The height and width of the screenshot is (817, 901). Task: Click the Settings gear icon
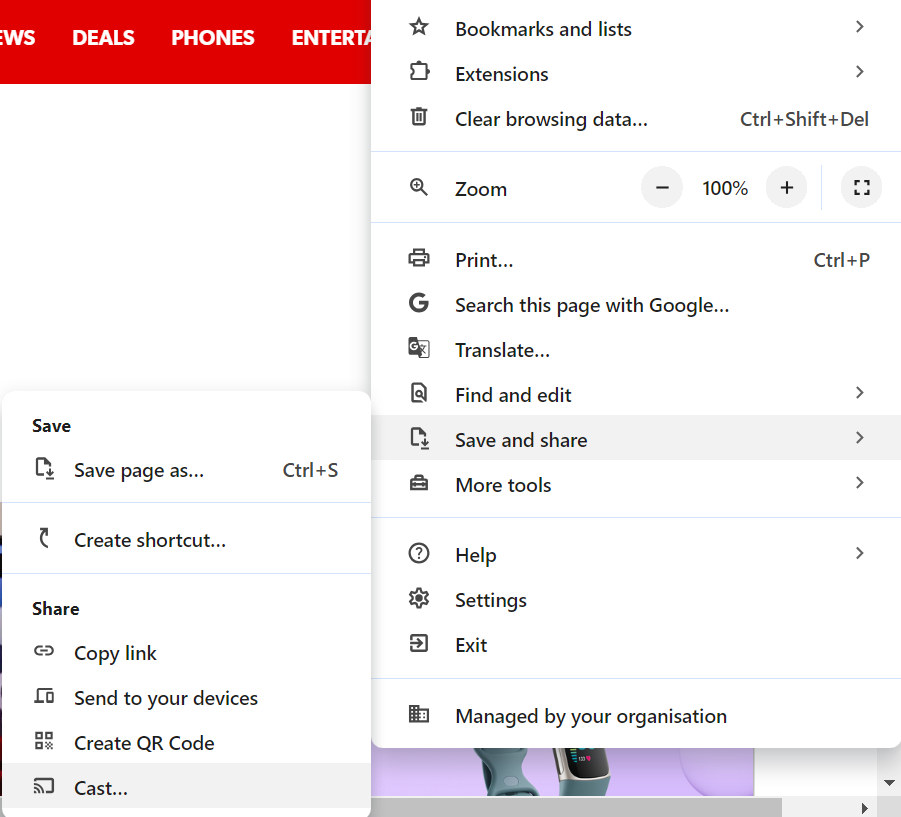click(x=419, y=598)
